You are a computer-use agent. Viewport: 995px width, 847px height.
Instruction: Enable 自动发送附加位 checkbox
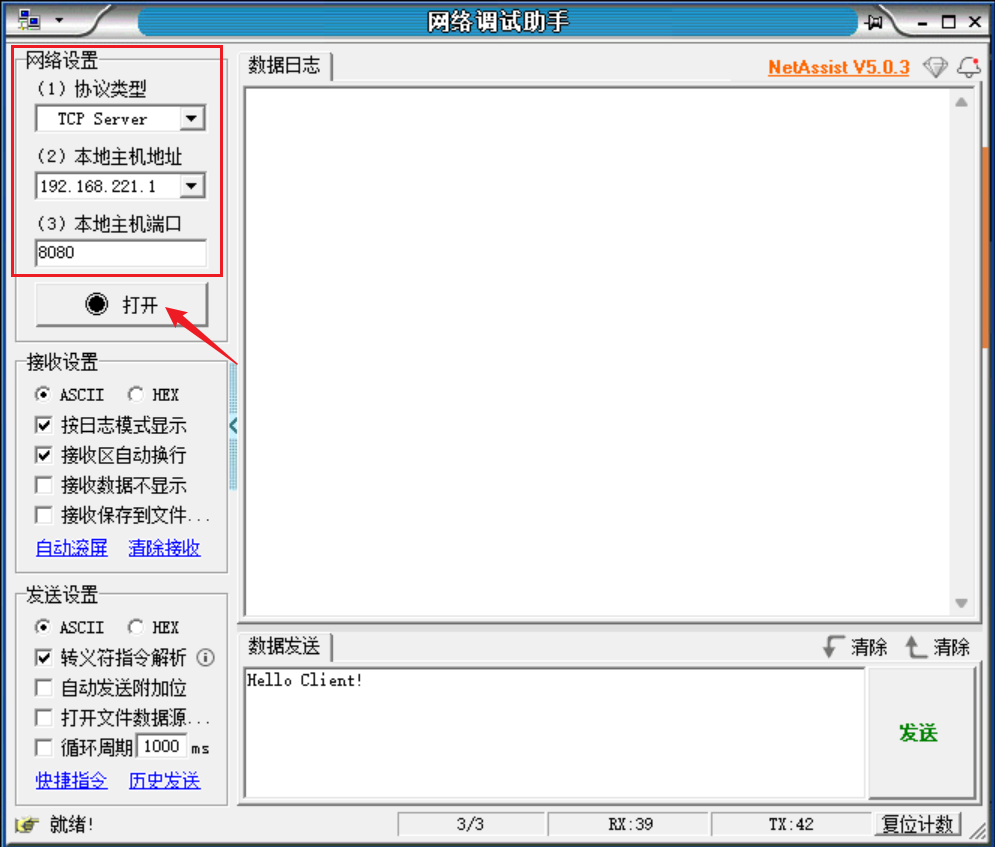click(44, 688)
